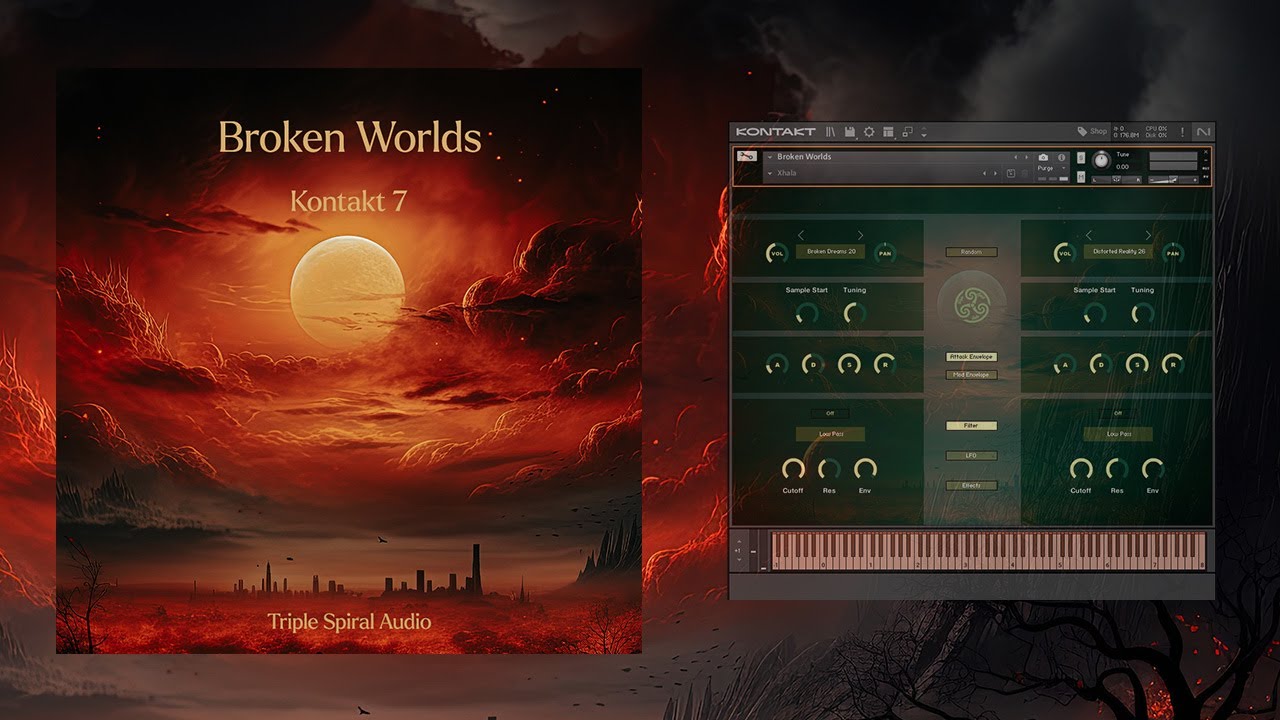Click the master Tune knob
This screenshot has width=1280, height=720.
[1101, 160]
